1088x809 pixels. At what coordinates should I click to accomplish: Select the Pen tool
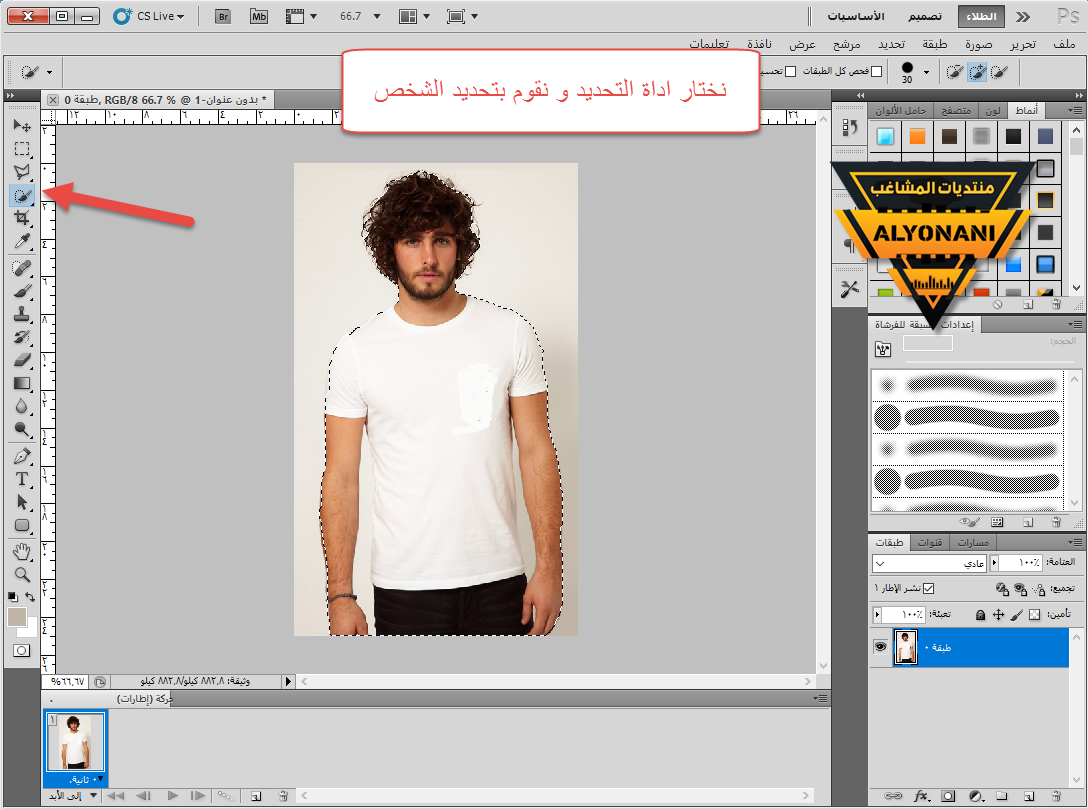click(22, 456)
